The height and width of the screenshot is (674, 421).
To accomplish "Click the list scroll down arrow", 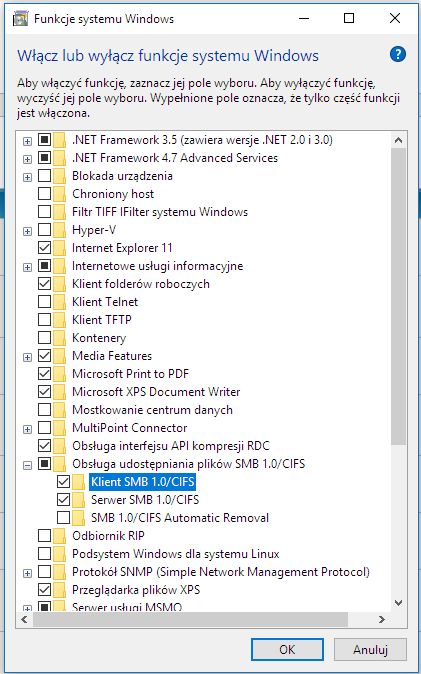I will pyautogui.click(x=398, y=604).
